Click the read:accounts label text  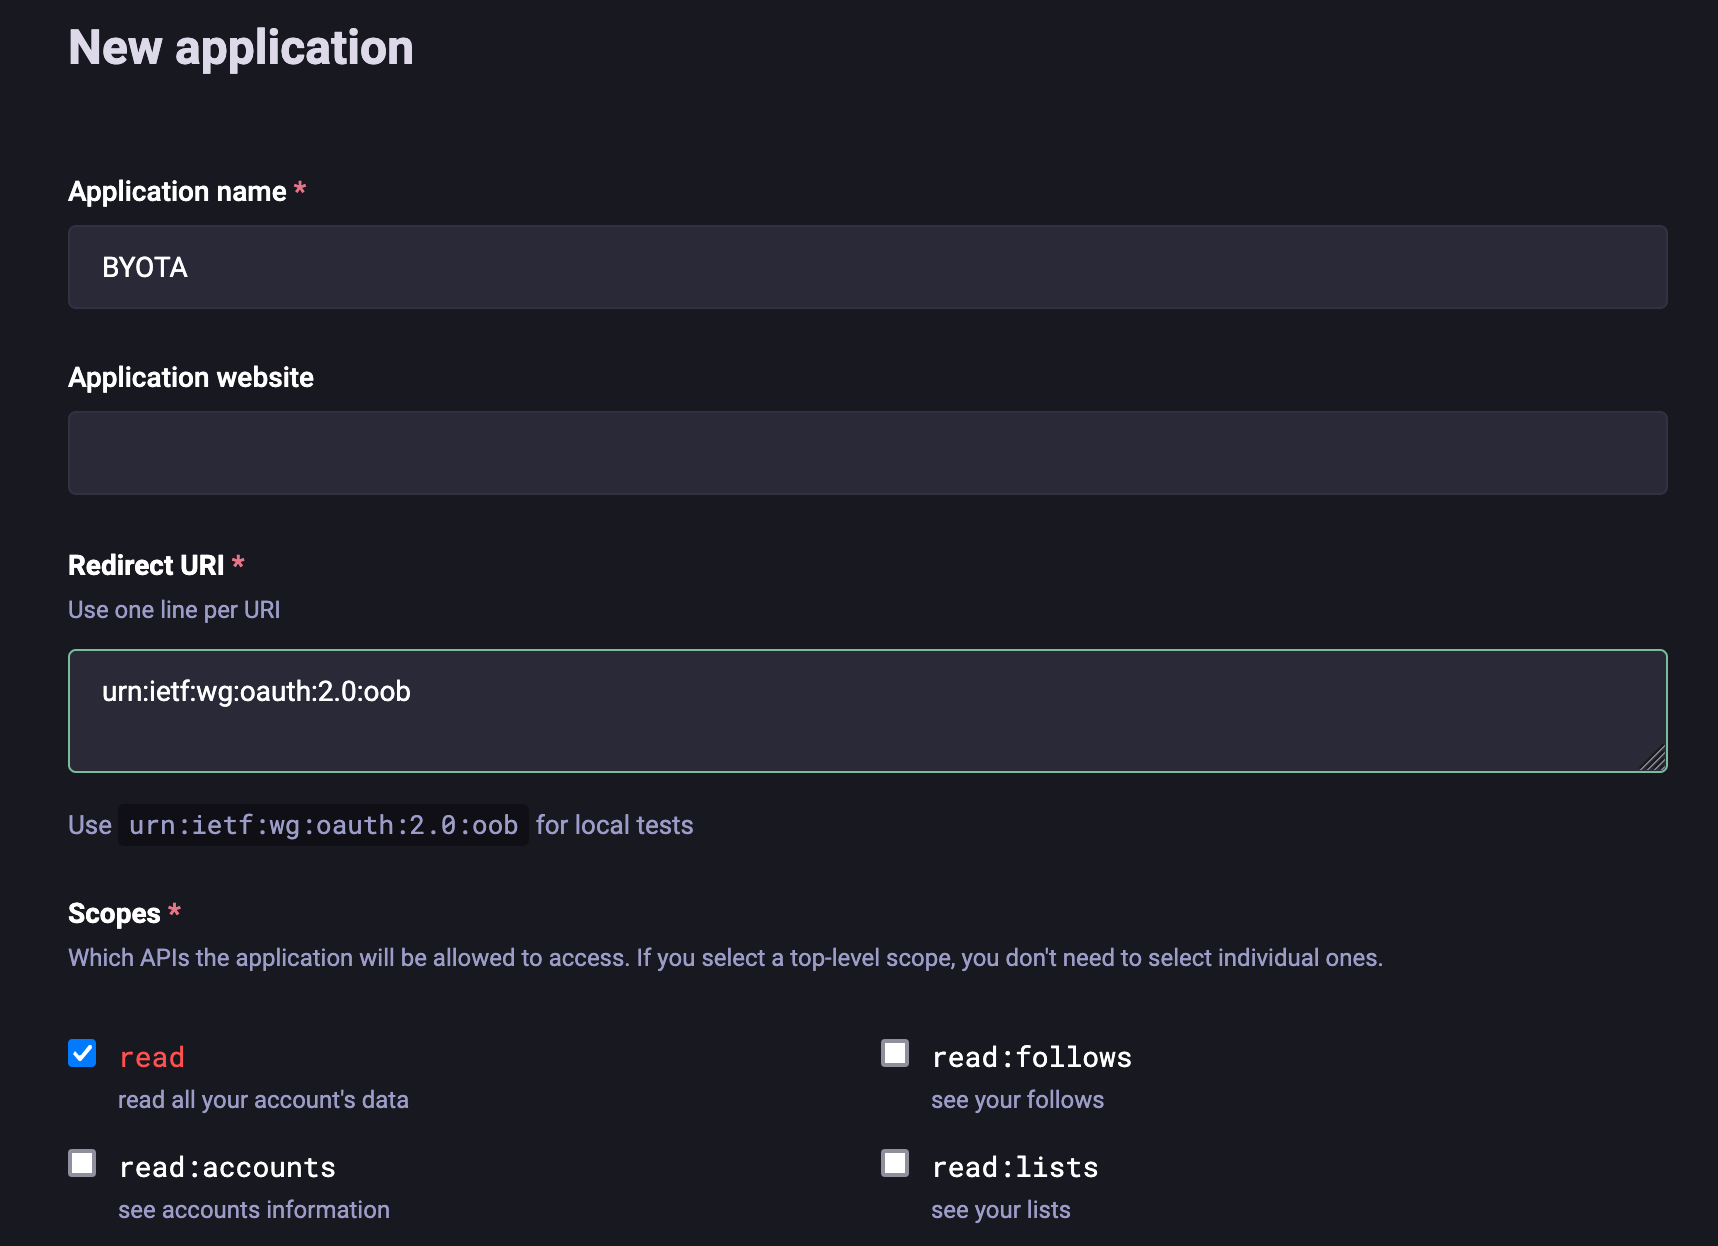227,1167
